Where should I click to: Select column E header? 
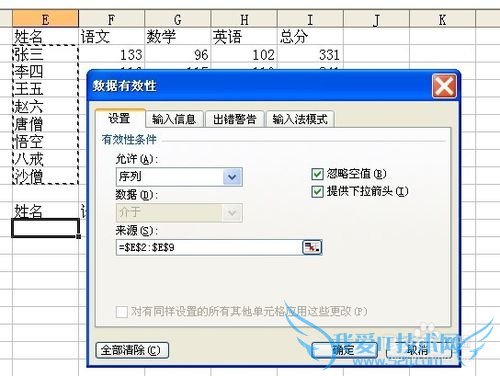click(45, 20)
